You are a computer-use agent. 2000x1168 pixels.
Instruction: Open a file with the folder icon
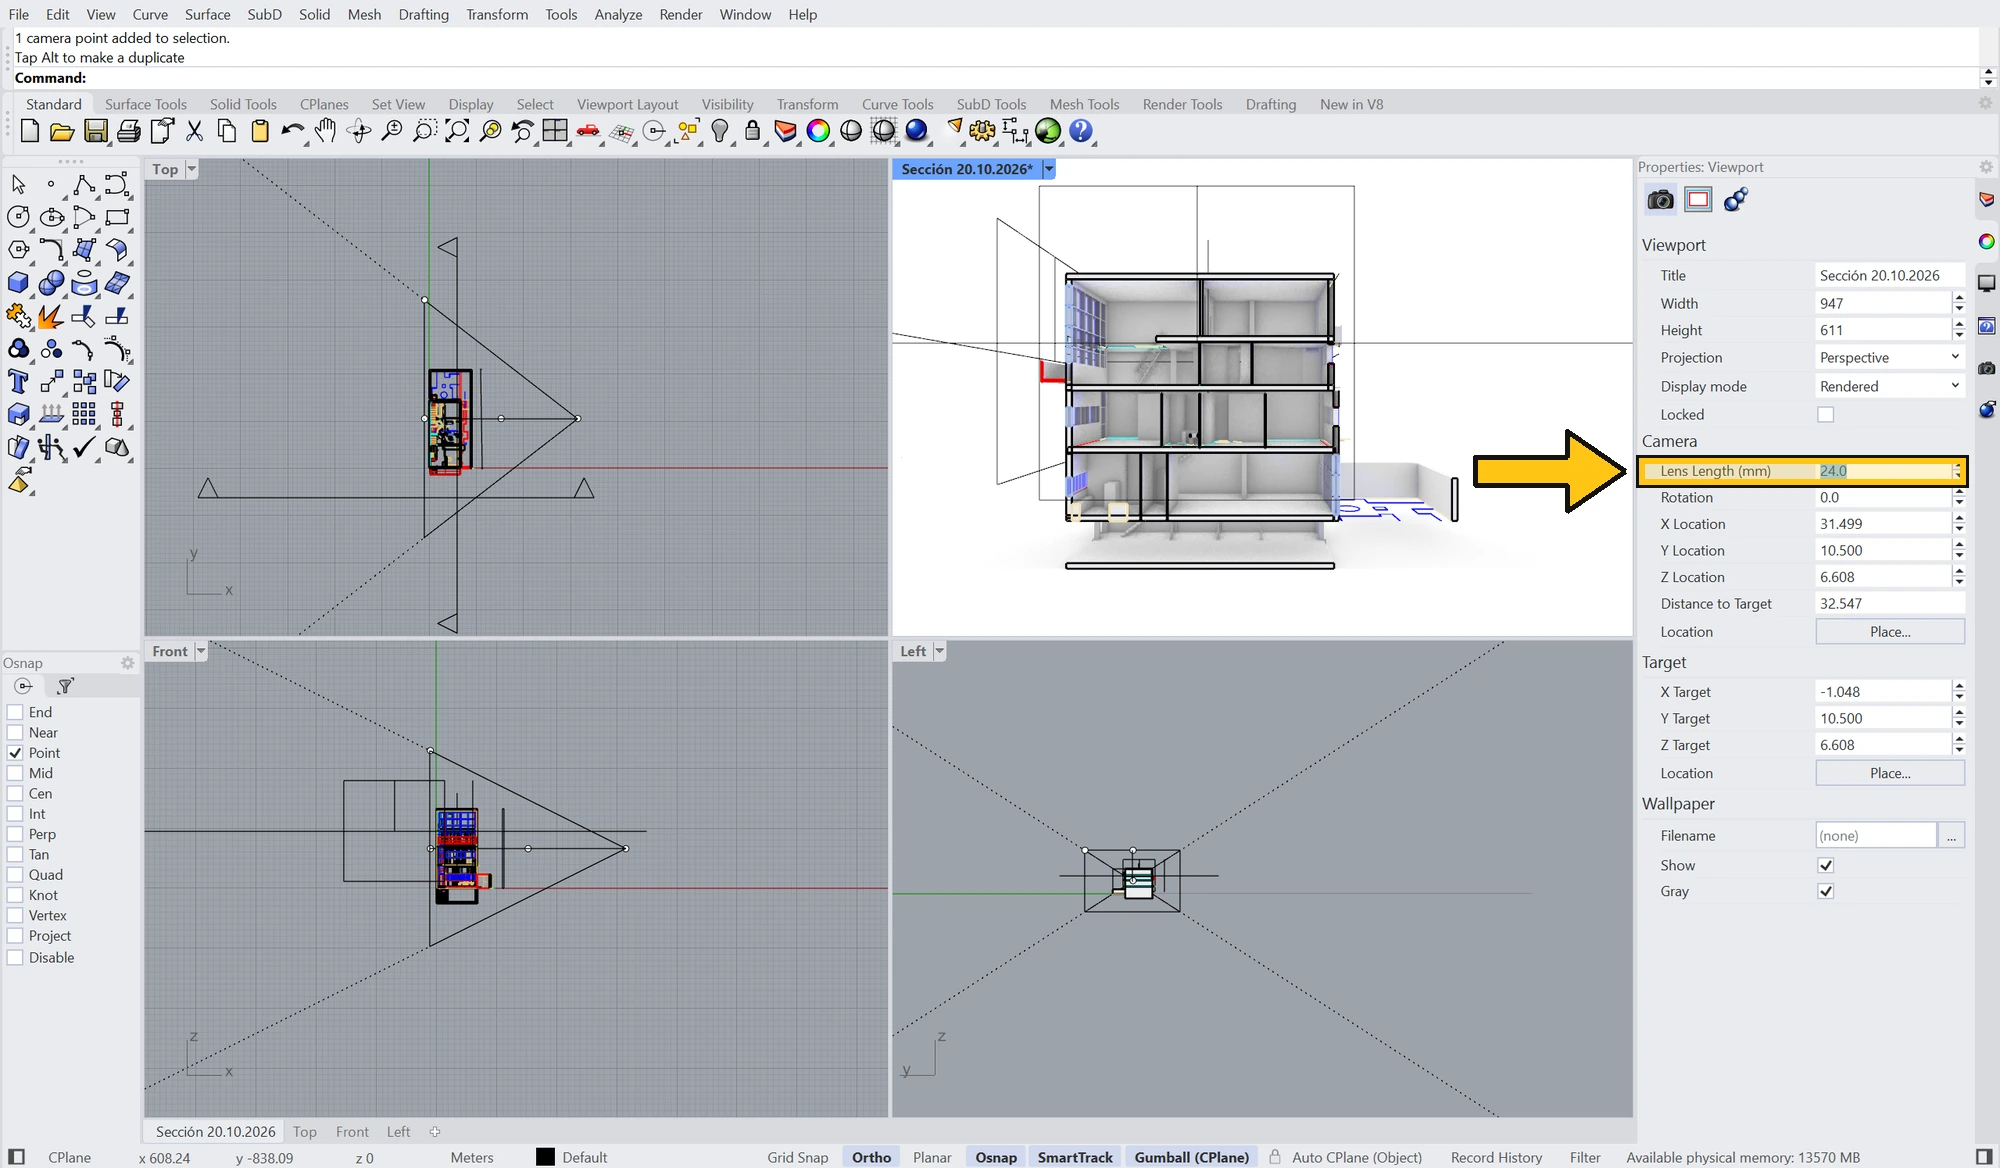point(62,131)
